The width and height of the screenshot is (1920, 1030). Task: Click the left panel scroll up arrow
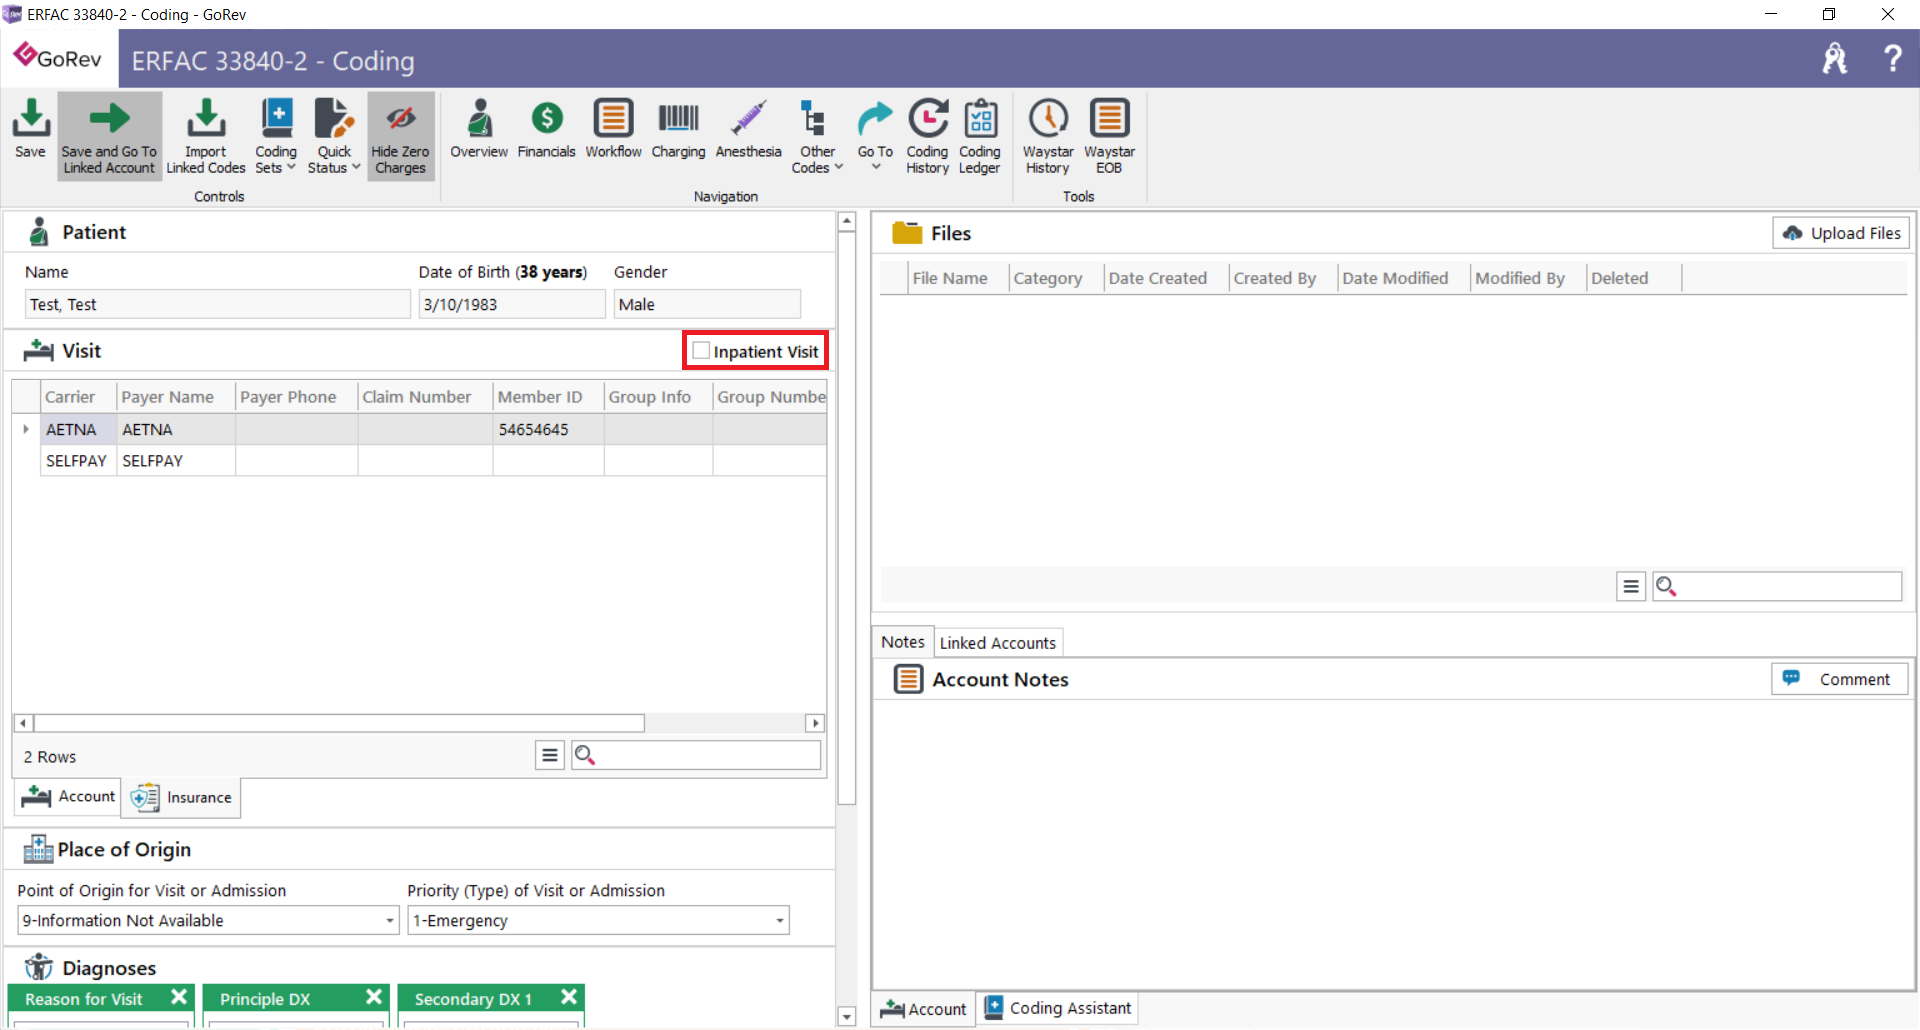[847, 221]
